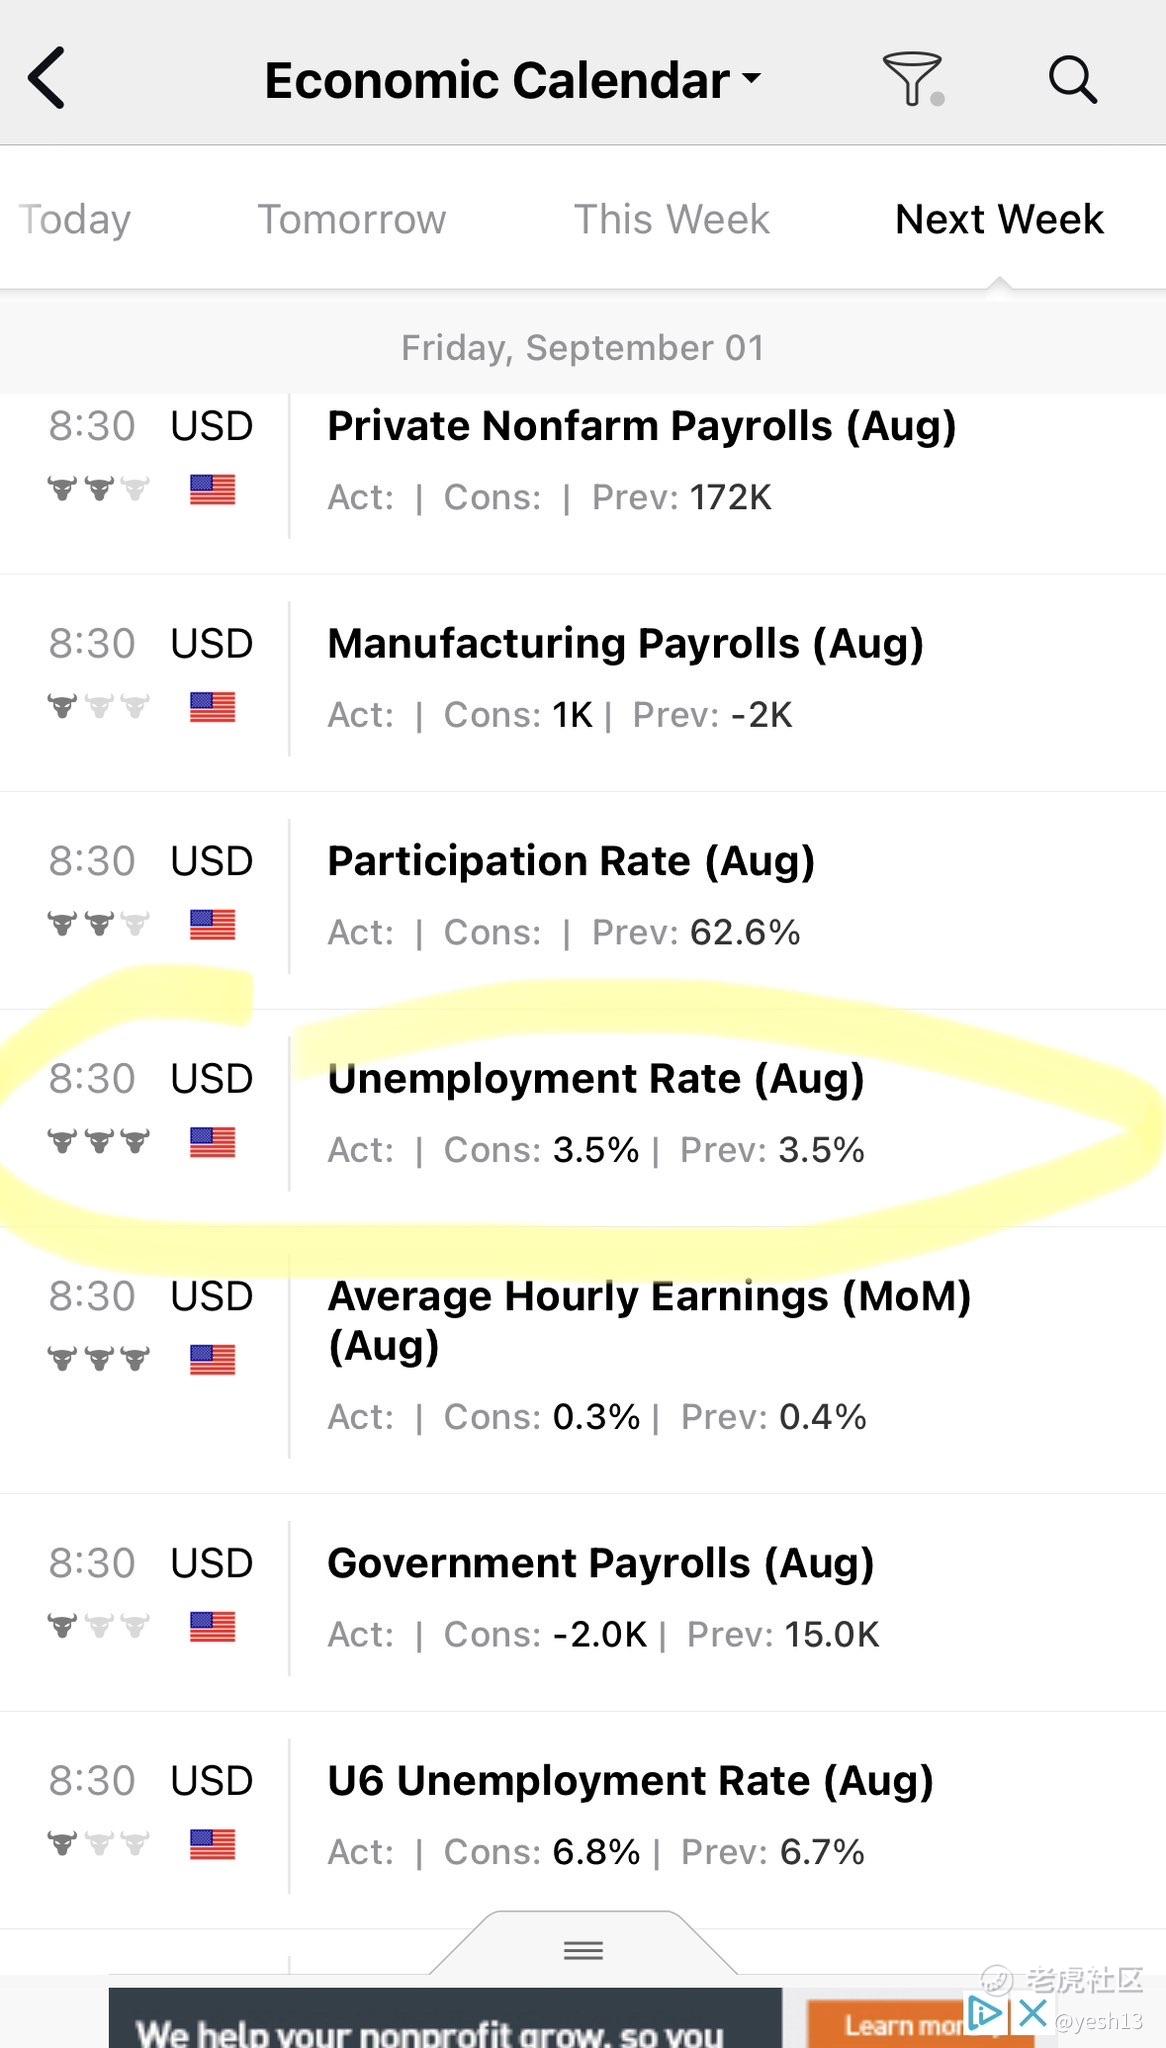Tap US flag on Government Payrolls row
This screenshot has height=2048, width=1166.
(x=212, y=1627)
